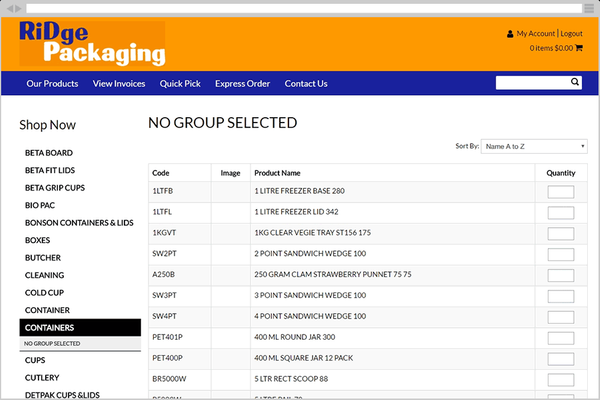Select BETA GRIP CUPS category
The width and height of the screenshot is (600, 400).
coord(55,188)
